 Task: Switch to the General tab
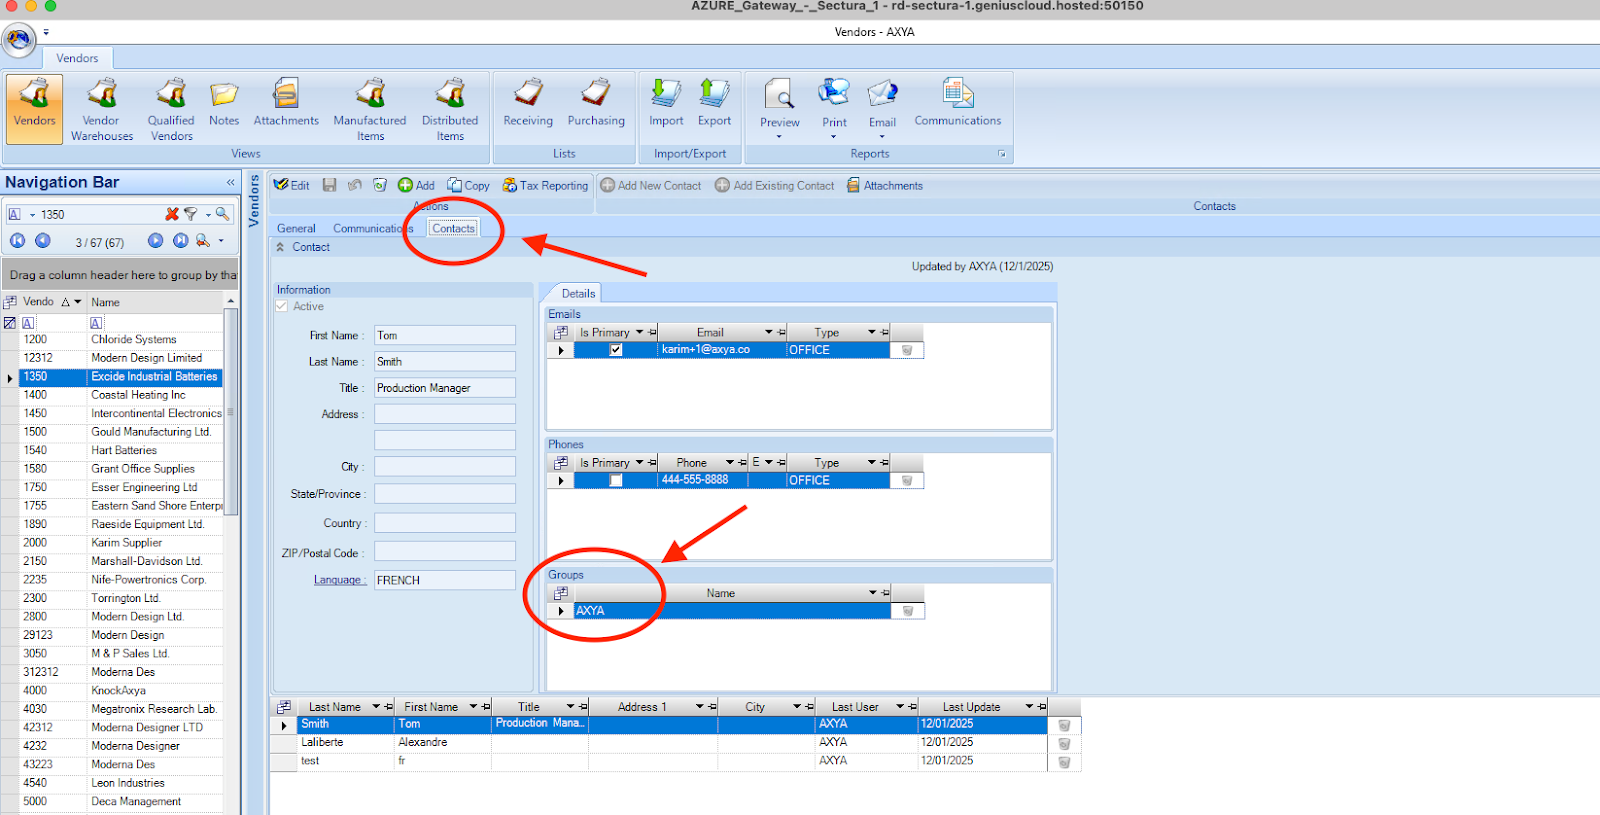pyautogui.click(x=296, y=229)
